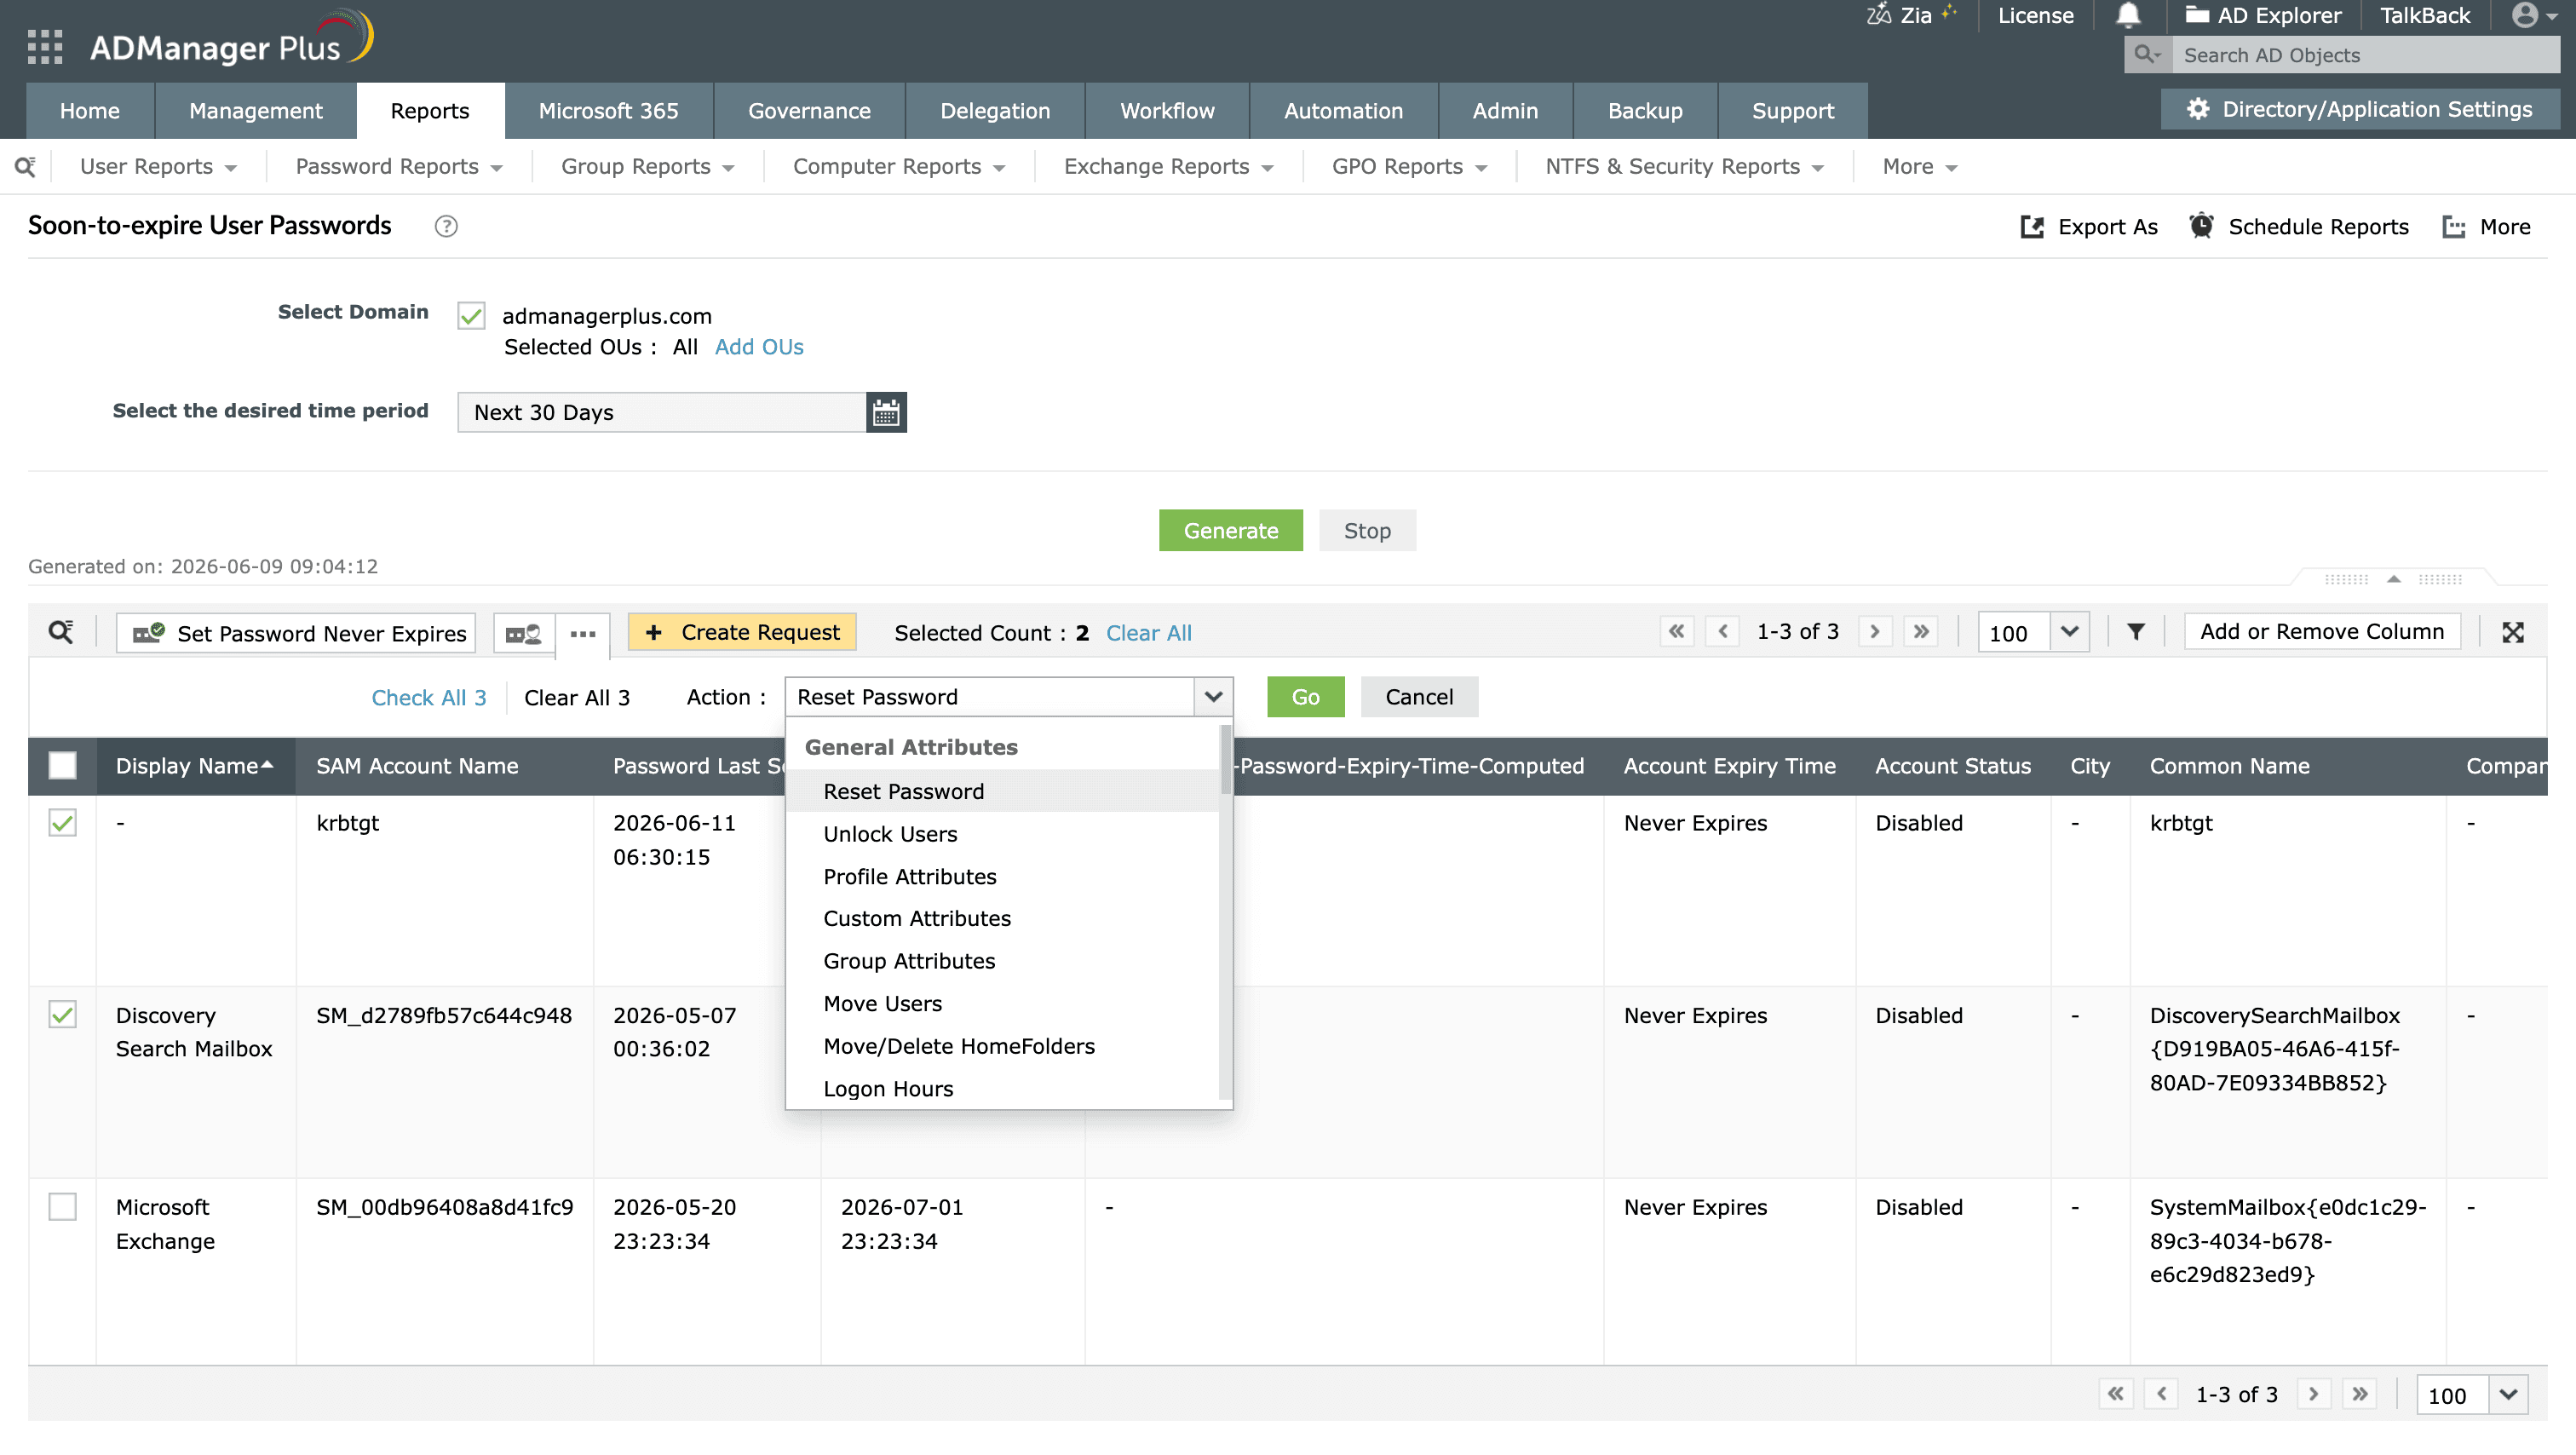Open the apps grid launcher icon
This screenshot has height=1455, width=2576.
click(x=45, y=47)
